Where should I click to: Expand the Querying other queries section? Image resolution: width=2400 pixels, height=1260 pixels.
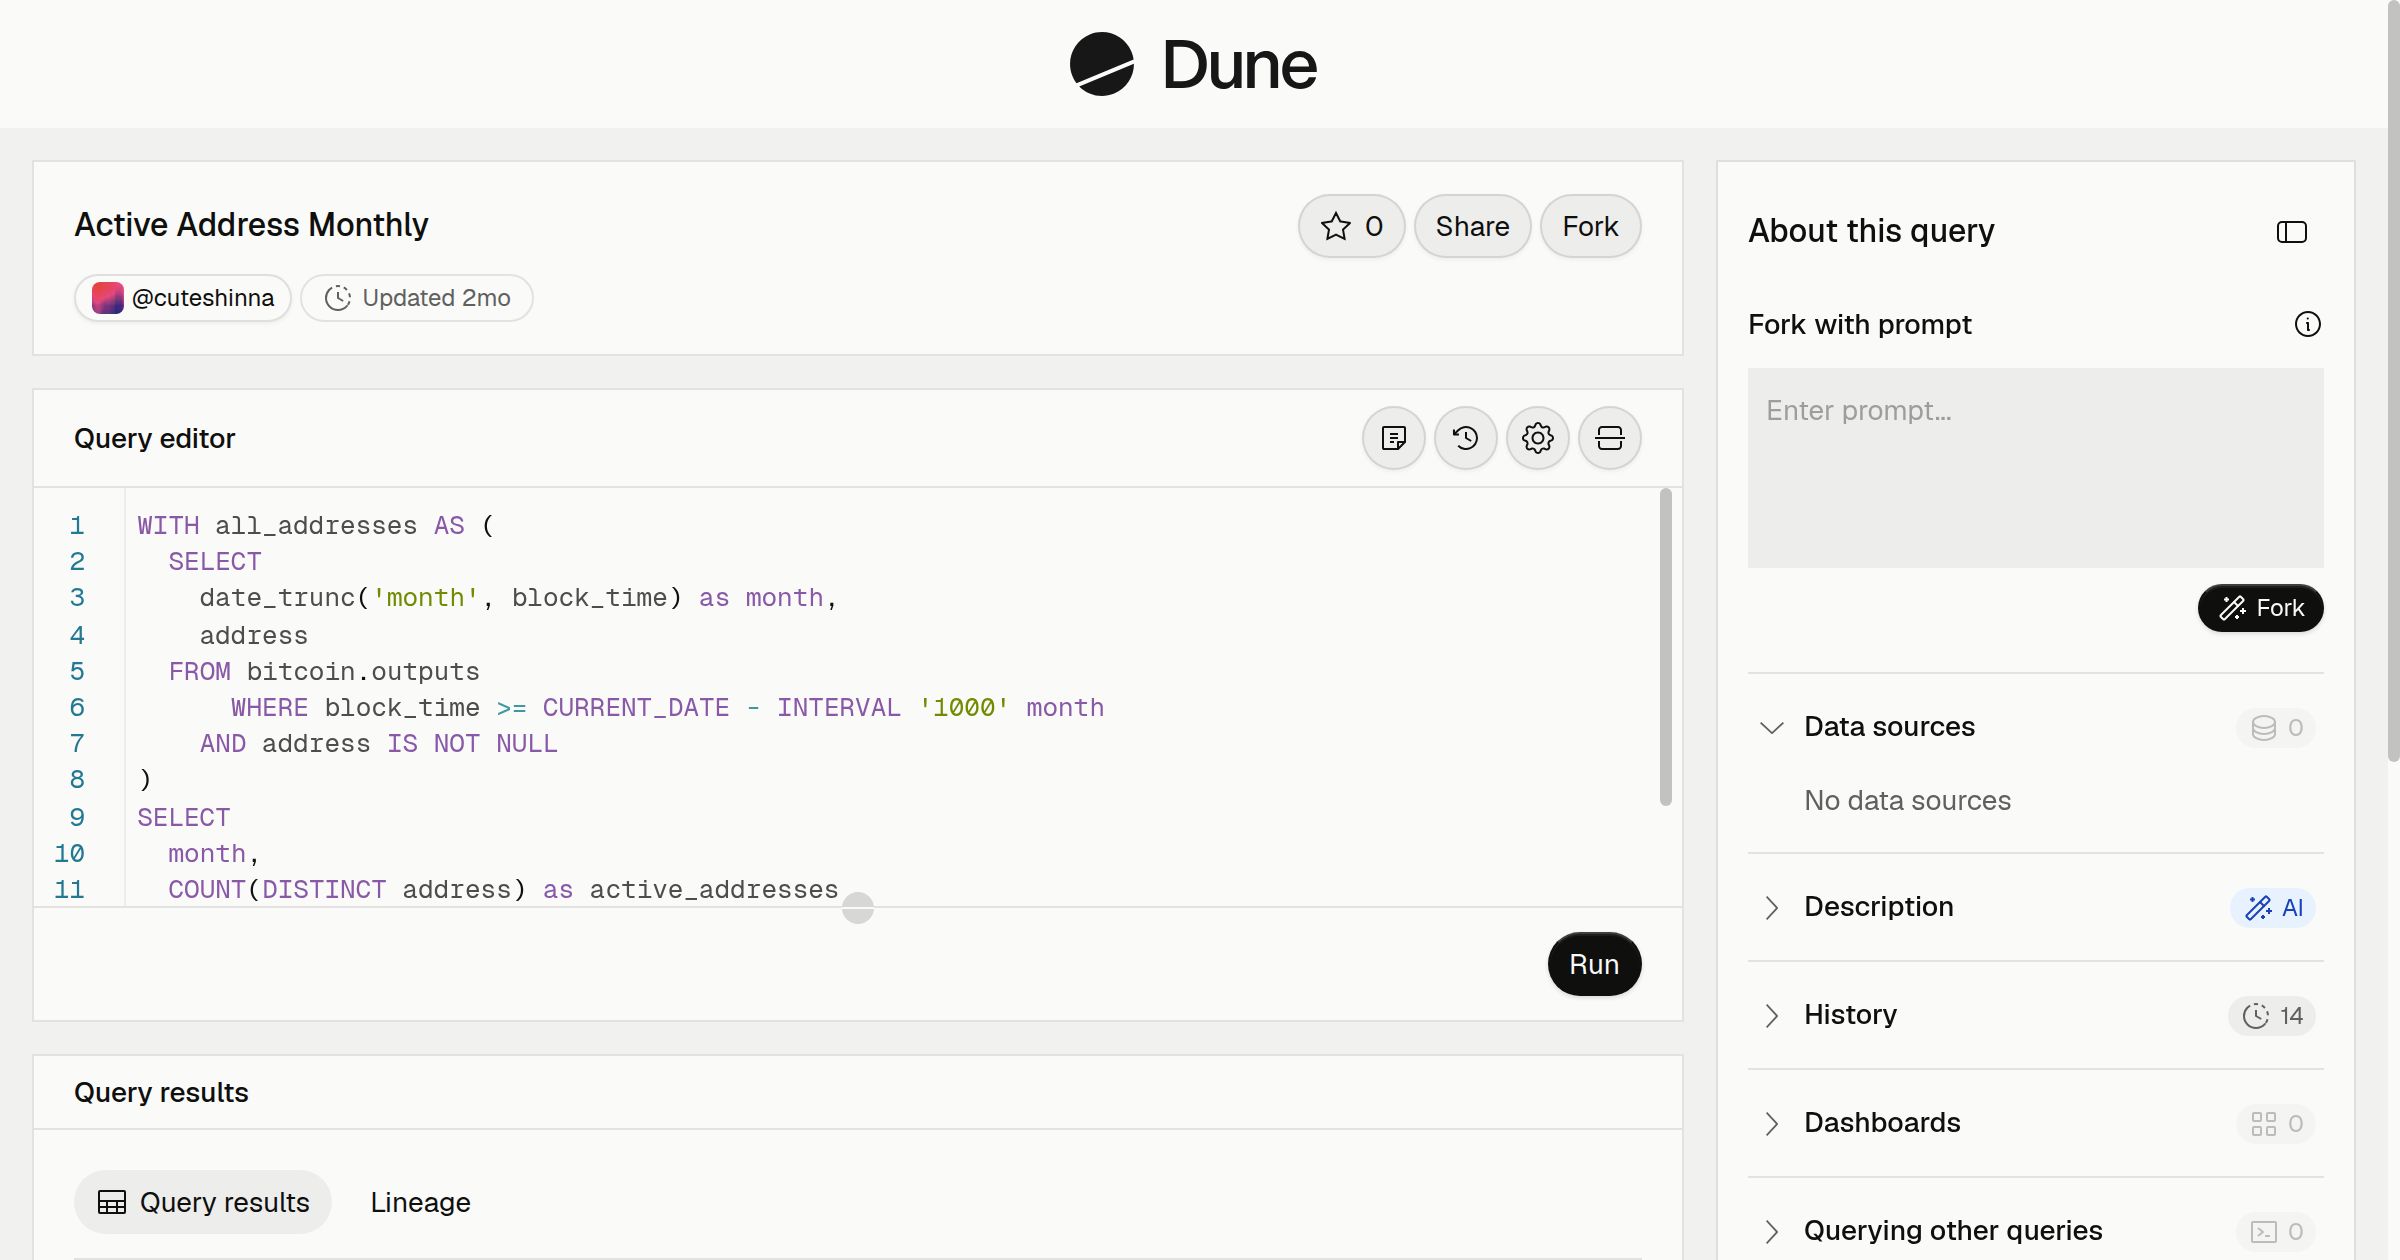[x=1771, y=1231]
